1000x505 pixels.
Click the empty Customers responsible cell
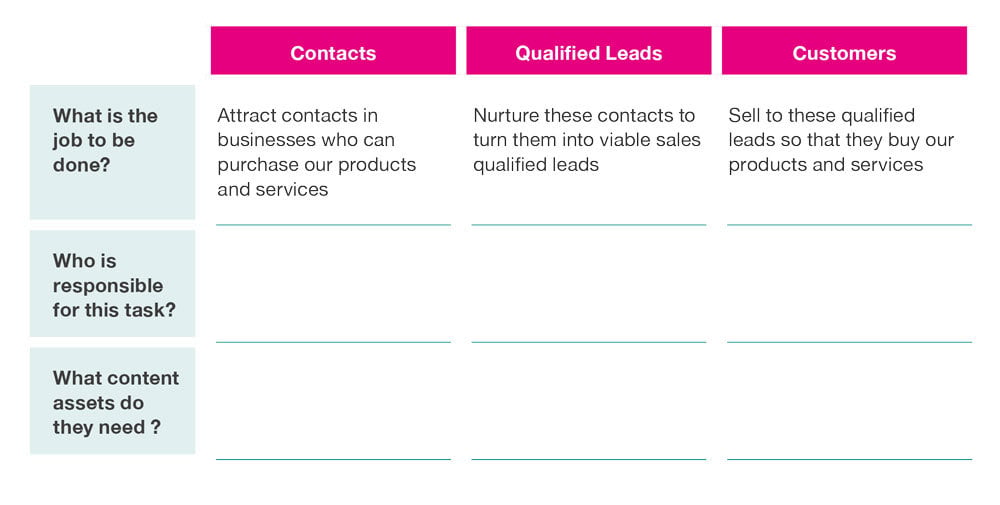pos(849,284)
